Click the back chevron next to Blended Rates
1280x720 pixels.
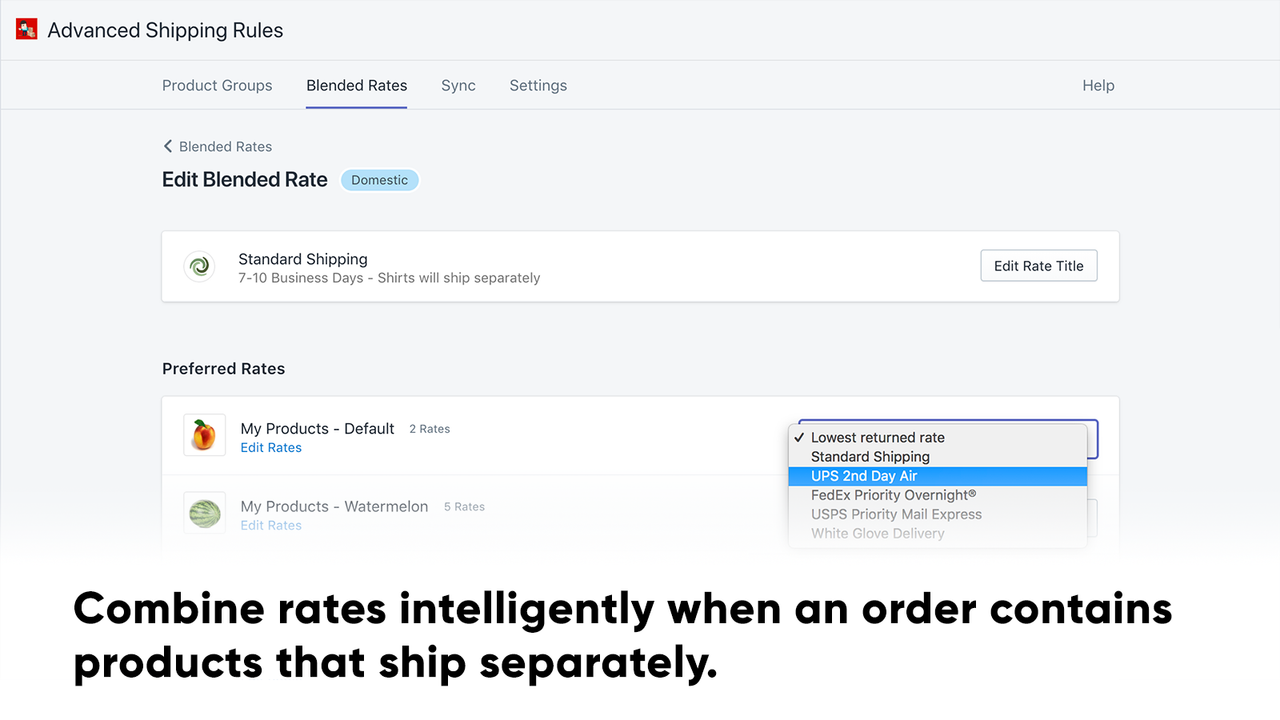click(x=168, y=146)
